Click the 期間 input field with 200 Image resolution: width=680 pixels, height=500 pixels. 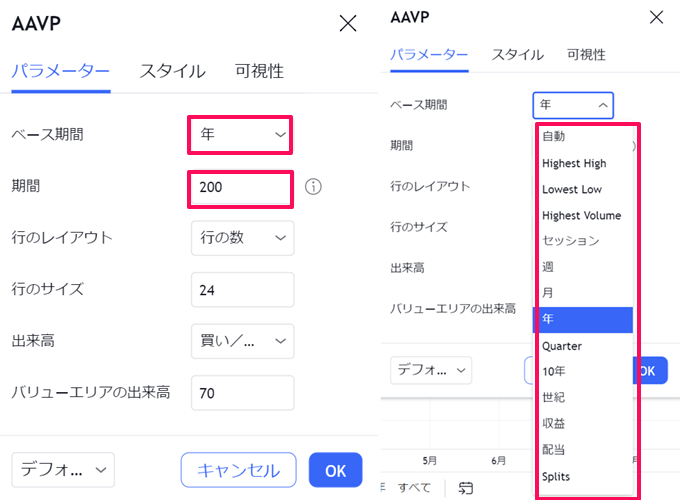click(240, 187)
